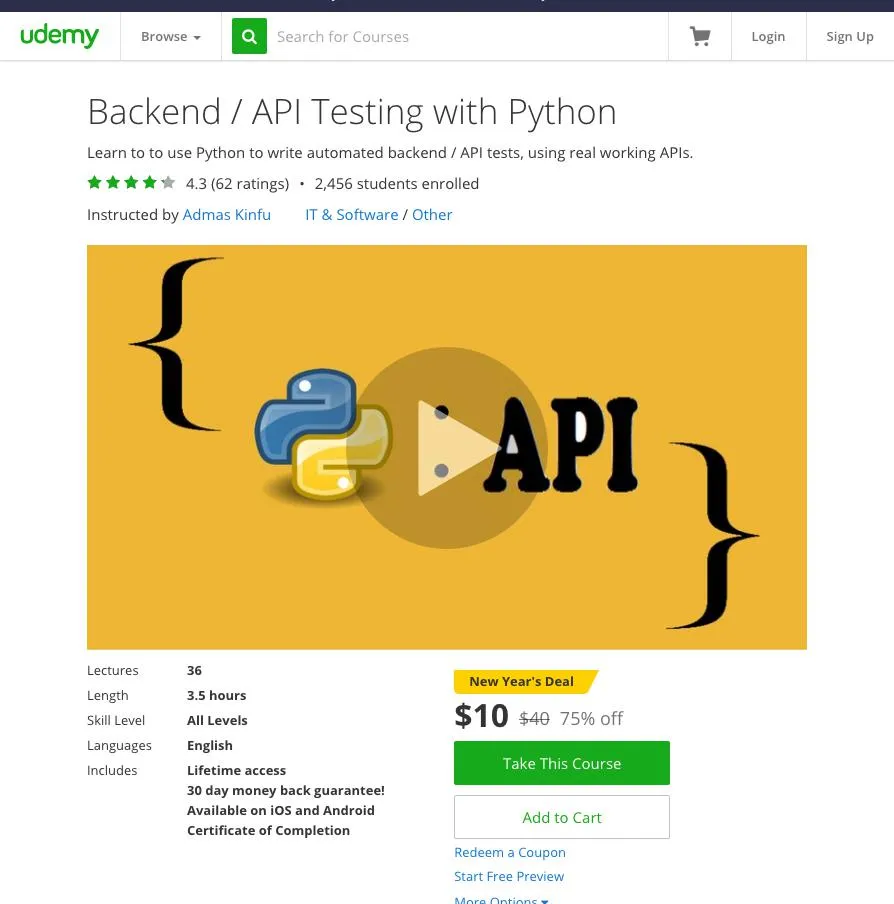The height and width of the screenshot is (904, 894).
Task: Click the Udemy logo
Action: point(59,36)
